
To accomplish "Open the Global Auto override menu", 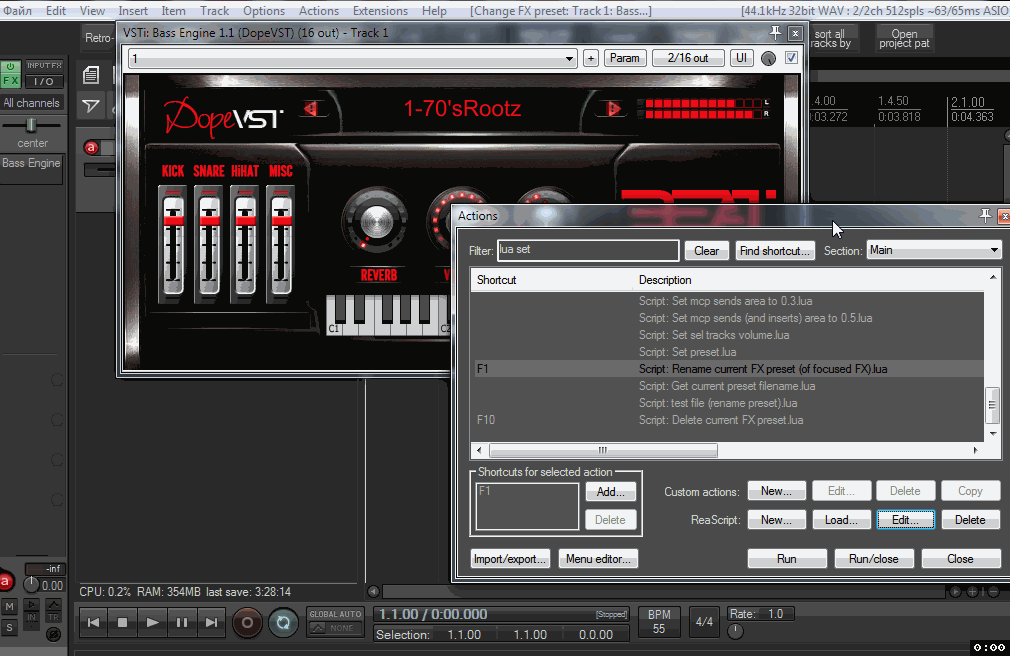I will [x=336, y=621].
